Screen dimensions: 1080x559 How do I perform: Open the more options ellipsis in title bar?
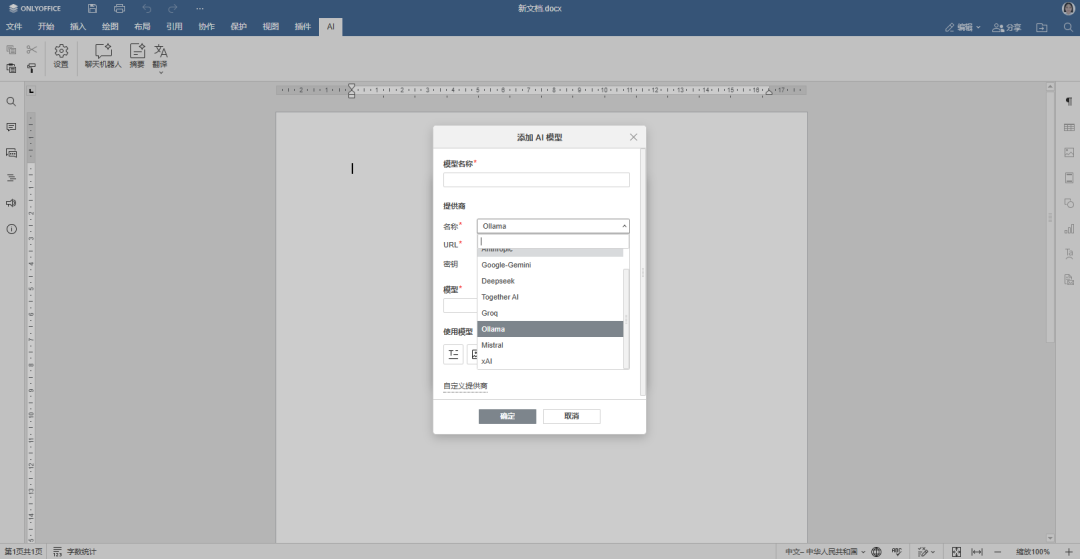(200, 8)
